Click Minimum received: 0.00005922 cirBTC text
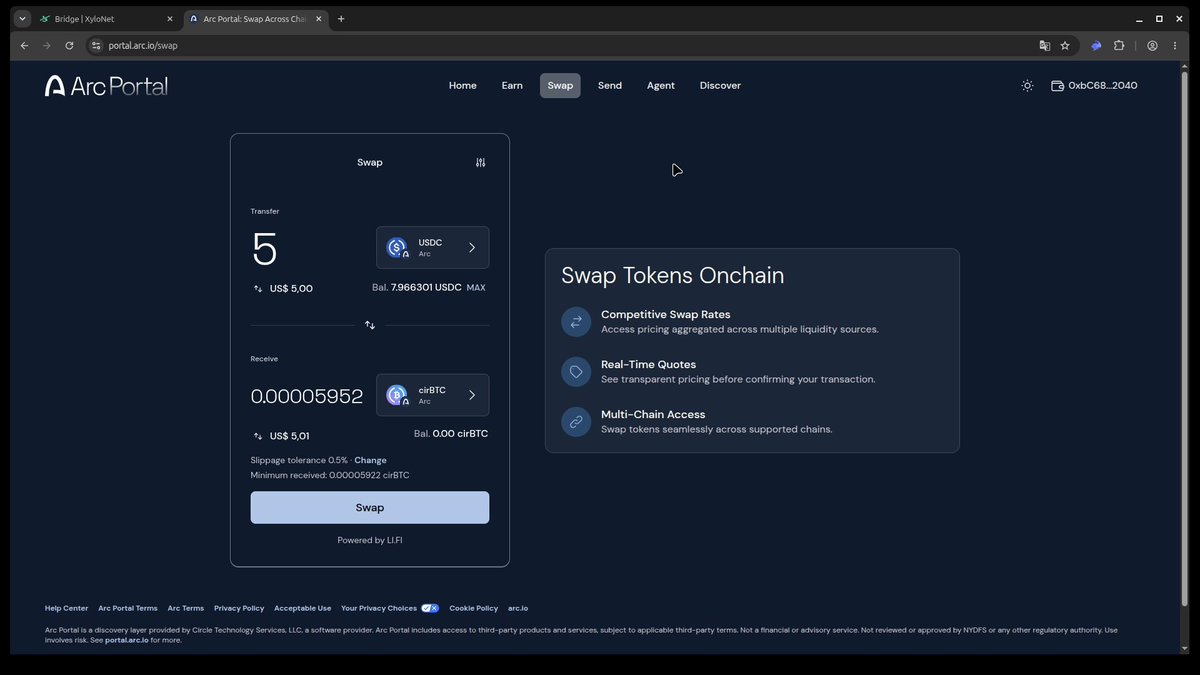Viewport: 1200px width, 675px height. (330, 475)
